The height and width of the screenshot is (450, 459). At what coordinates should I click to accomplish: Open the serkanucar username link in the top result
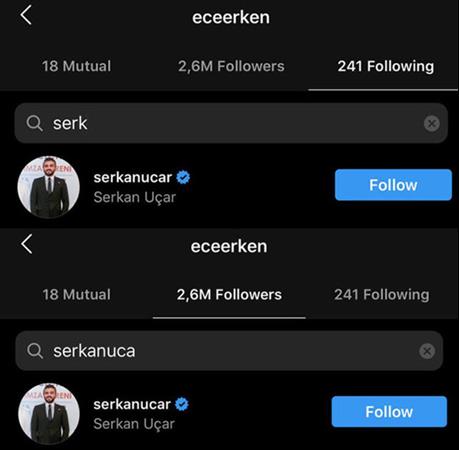point(133,177)
